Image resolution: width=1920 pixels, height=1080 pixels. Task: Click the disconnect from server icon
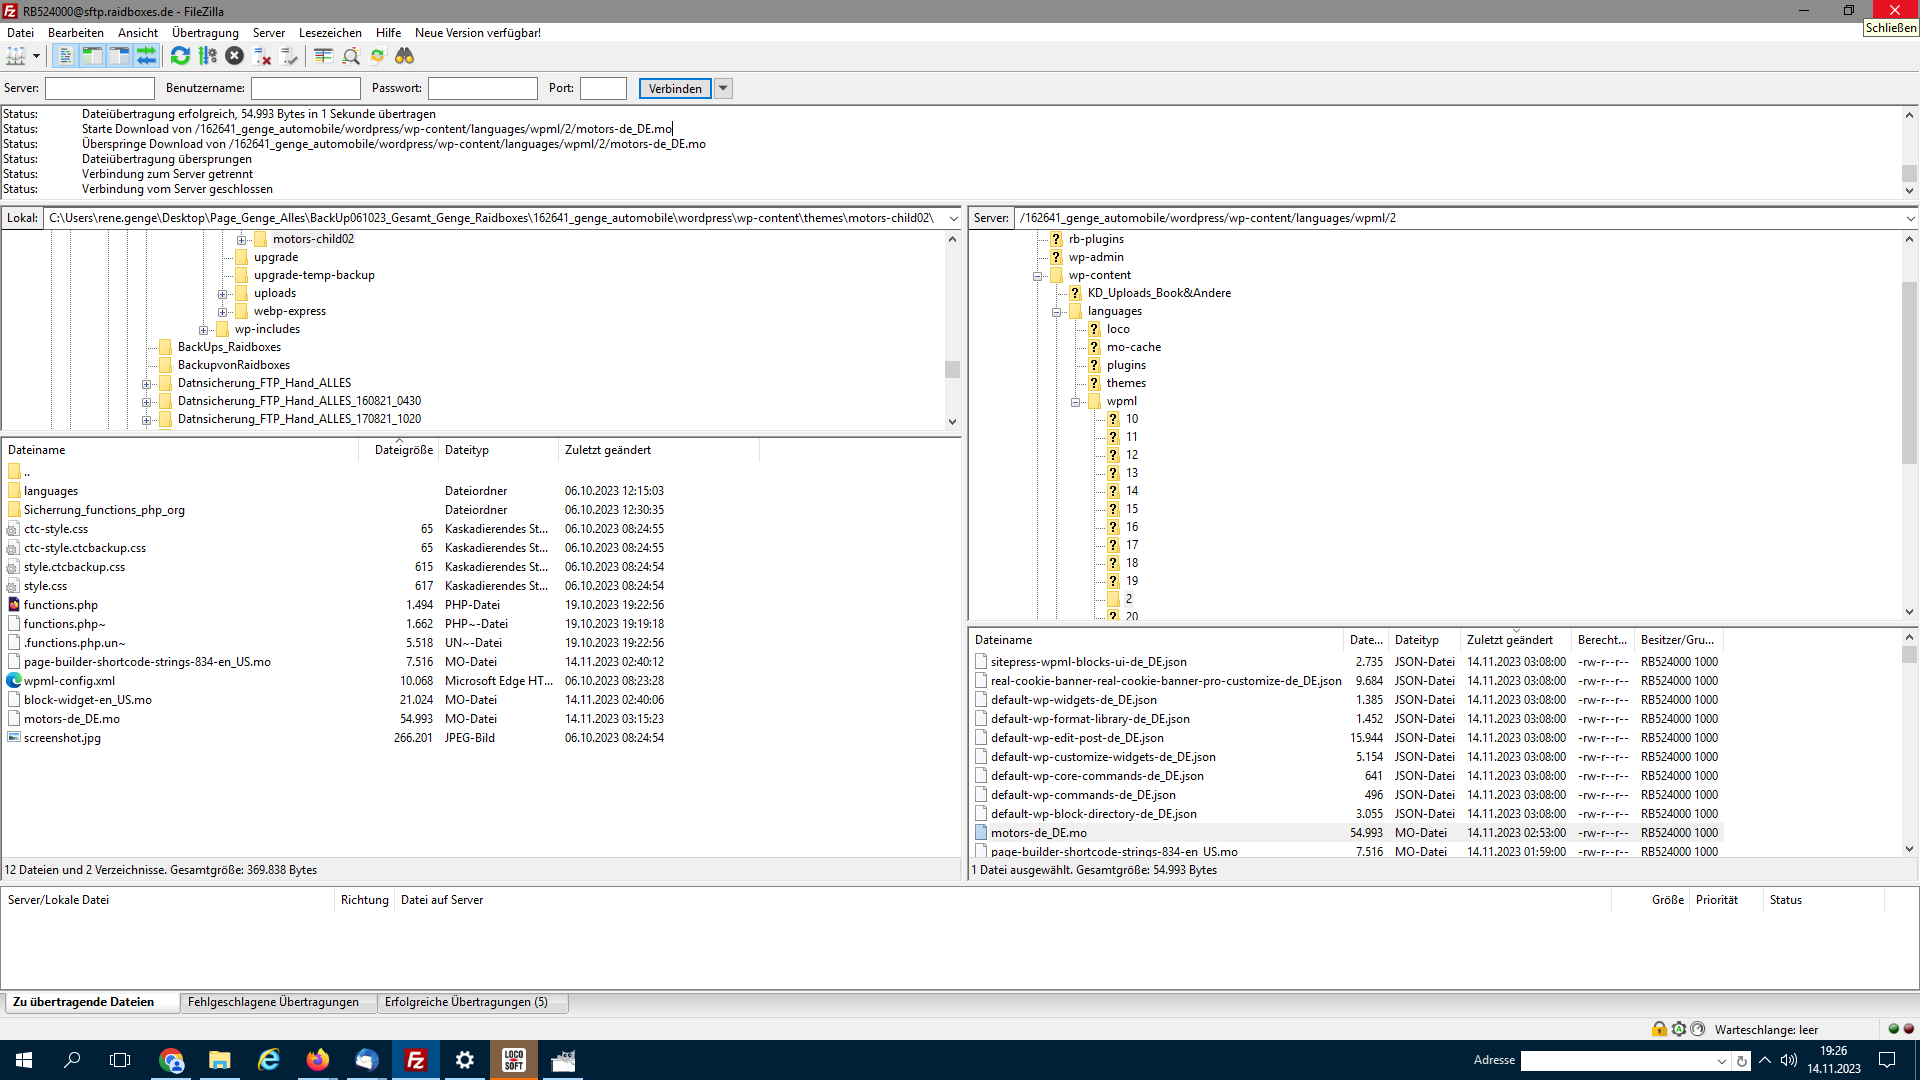[x=262, y=56]
